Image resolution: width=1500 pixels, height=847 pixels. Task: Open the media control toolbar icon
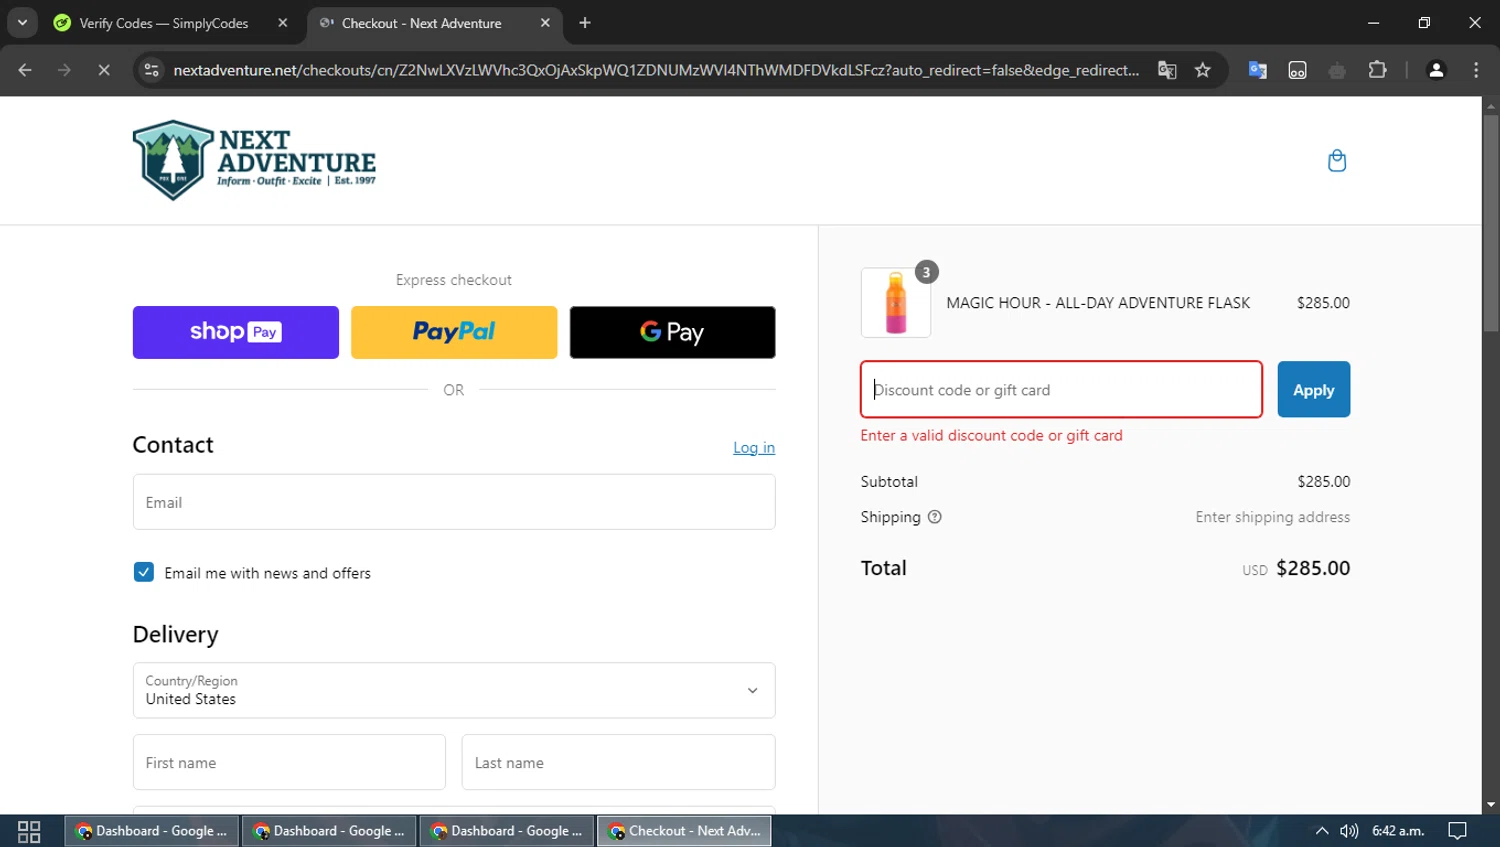tap(1297, 70)
